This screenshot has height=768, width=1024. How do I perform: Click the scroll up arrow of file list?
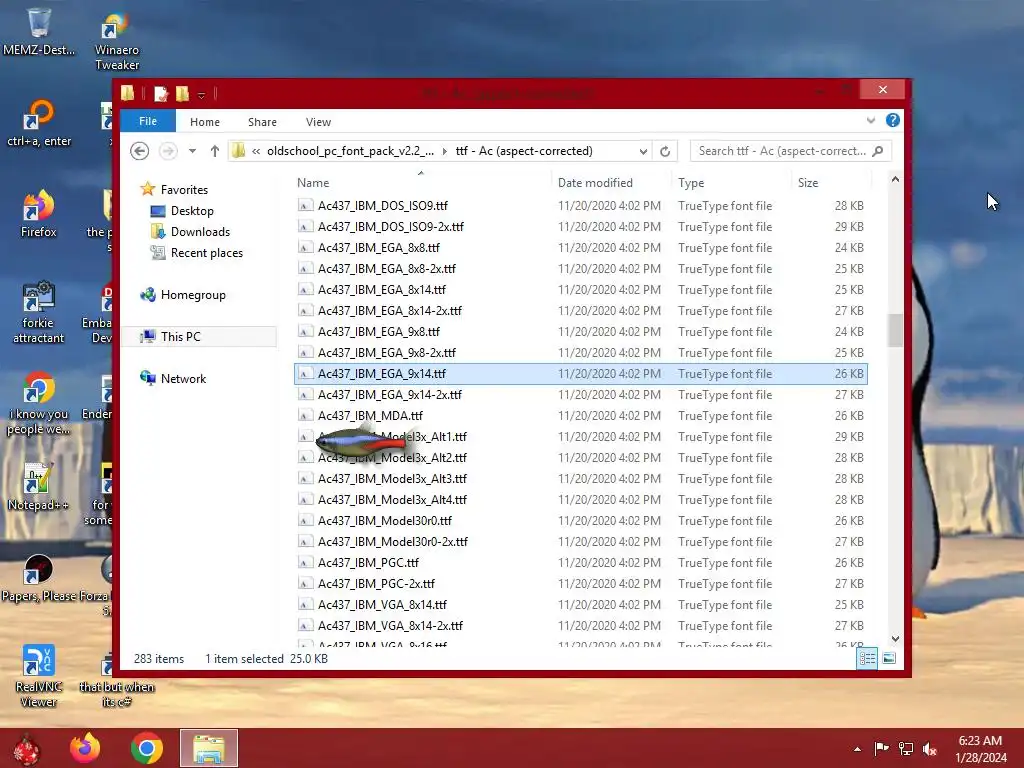tap(895, 180)
